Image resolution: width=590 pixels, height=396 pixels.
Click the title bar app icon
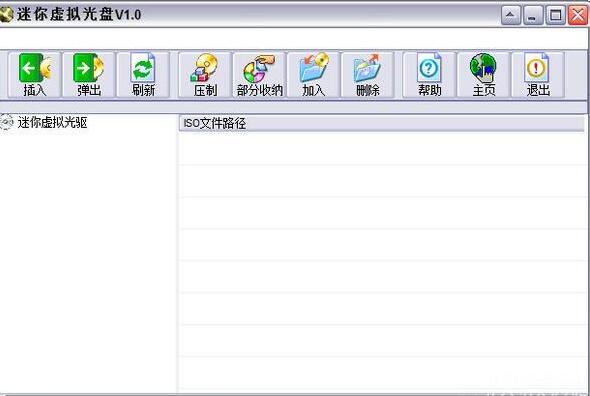(x=6, y=15)
